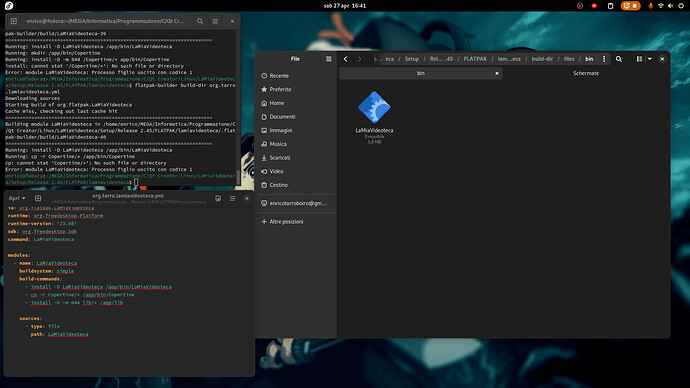The height and width of the screenshot is (388, 690).
Task: Close the 'bin' tab in Files
Action: (x=497, y=73)
